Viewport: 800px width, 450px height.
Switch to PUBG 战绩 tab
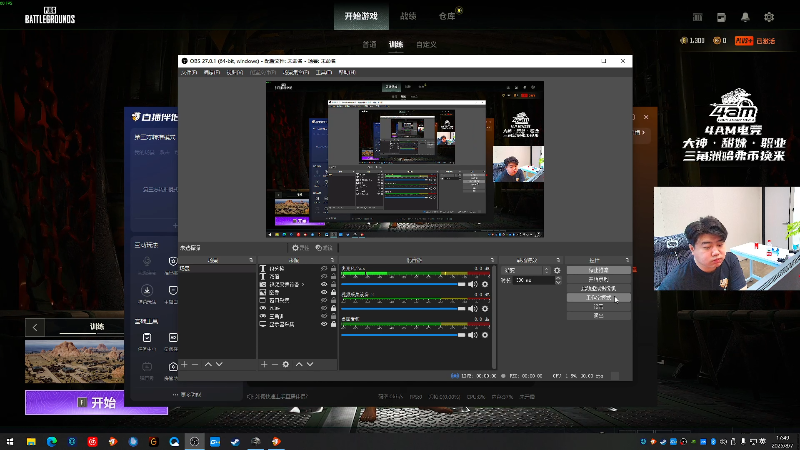click(408, 16)
